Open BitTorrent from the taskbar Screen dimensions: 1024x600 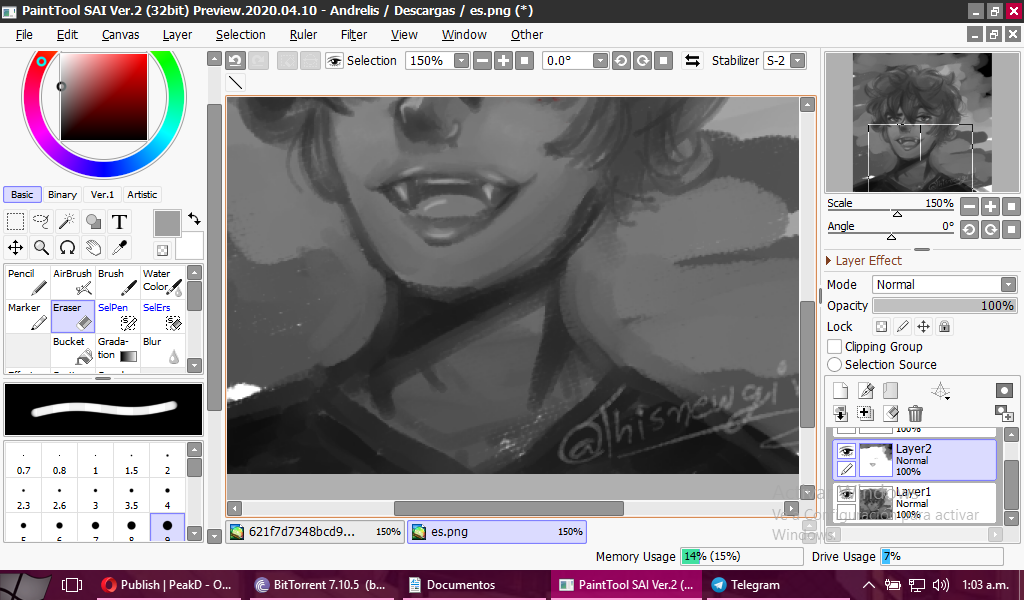[x=319, y=585]
